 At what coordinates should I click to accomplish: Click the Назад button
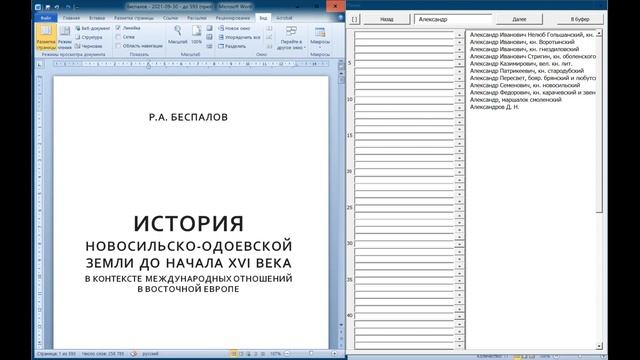[387, 19]
